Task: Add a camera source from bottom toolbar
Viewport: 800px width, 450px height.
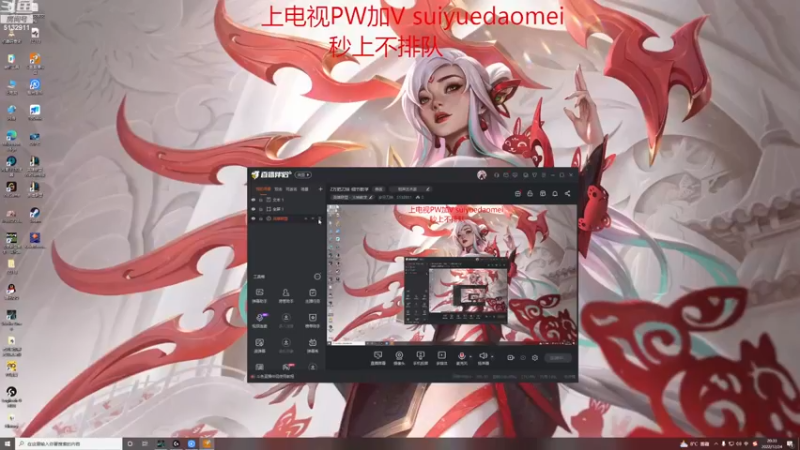Action: (x=399, y=358)
